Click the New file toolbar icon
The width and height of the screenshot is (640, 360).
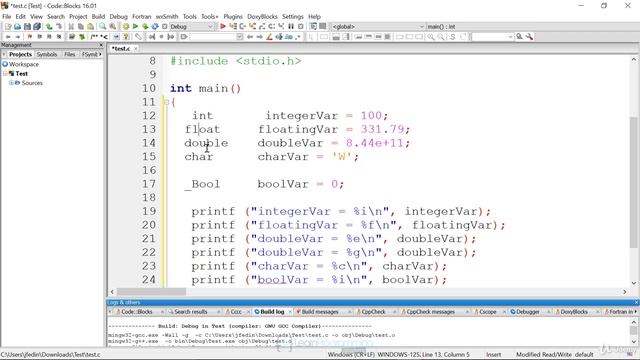pos(7,27)
